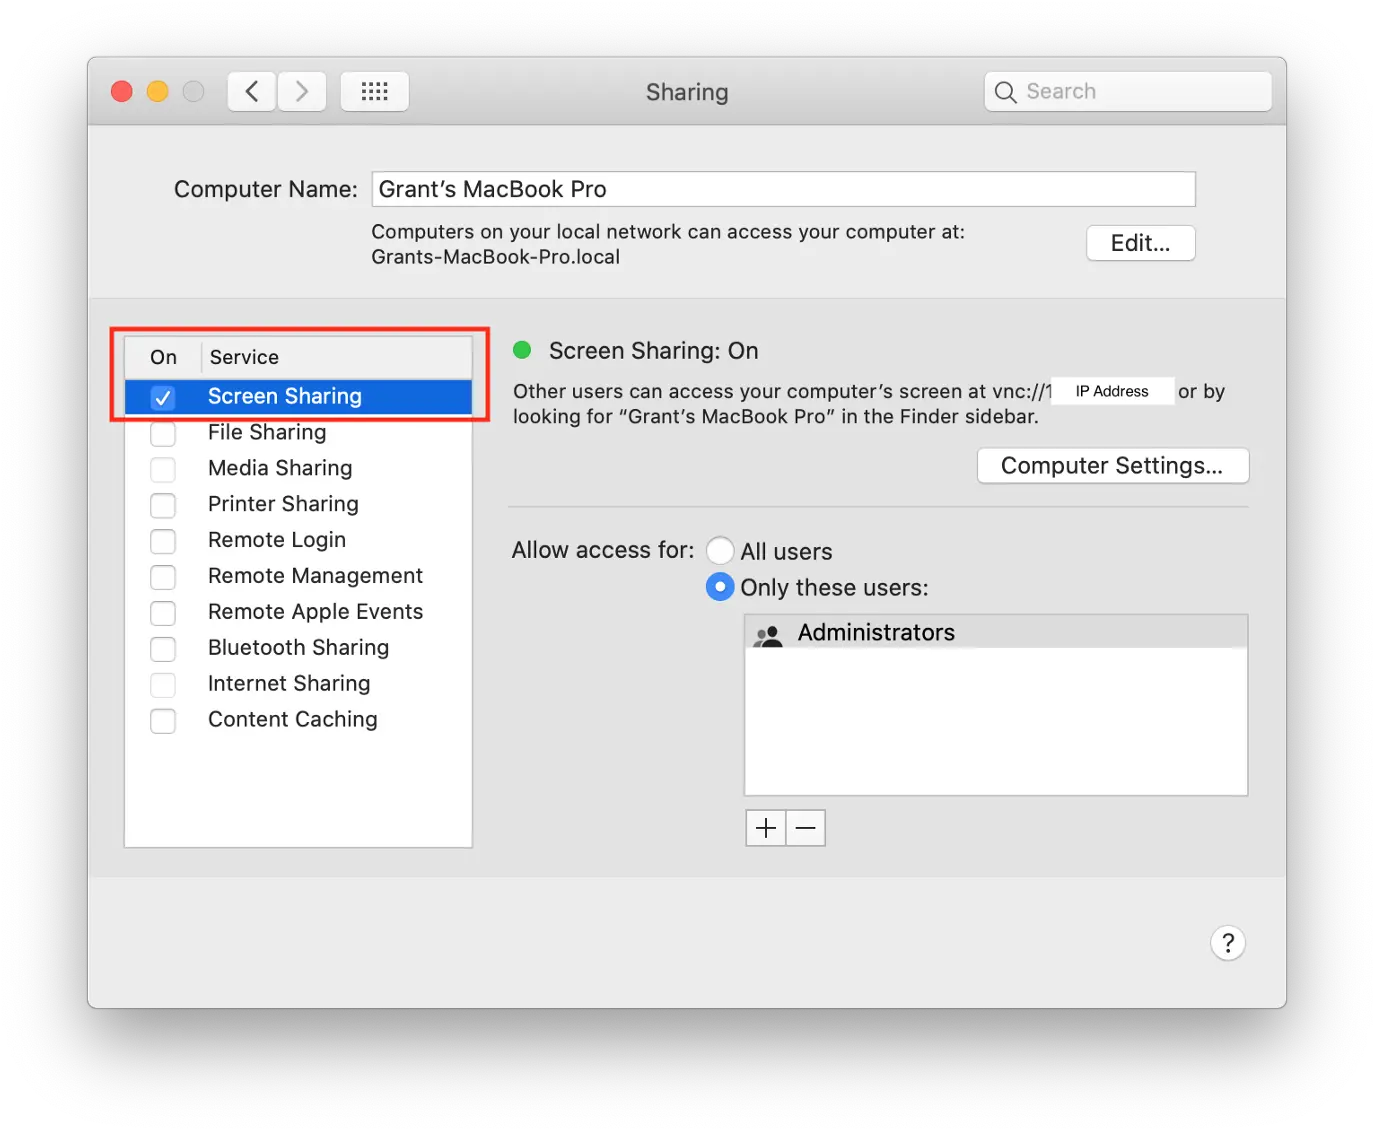Enable the Bluetooth Sharing checkbox
Screen dimensions: 1373x1129
click(x=163, y=649)
